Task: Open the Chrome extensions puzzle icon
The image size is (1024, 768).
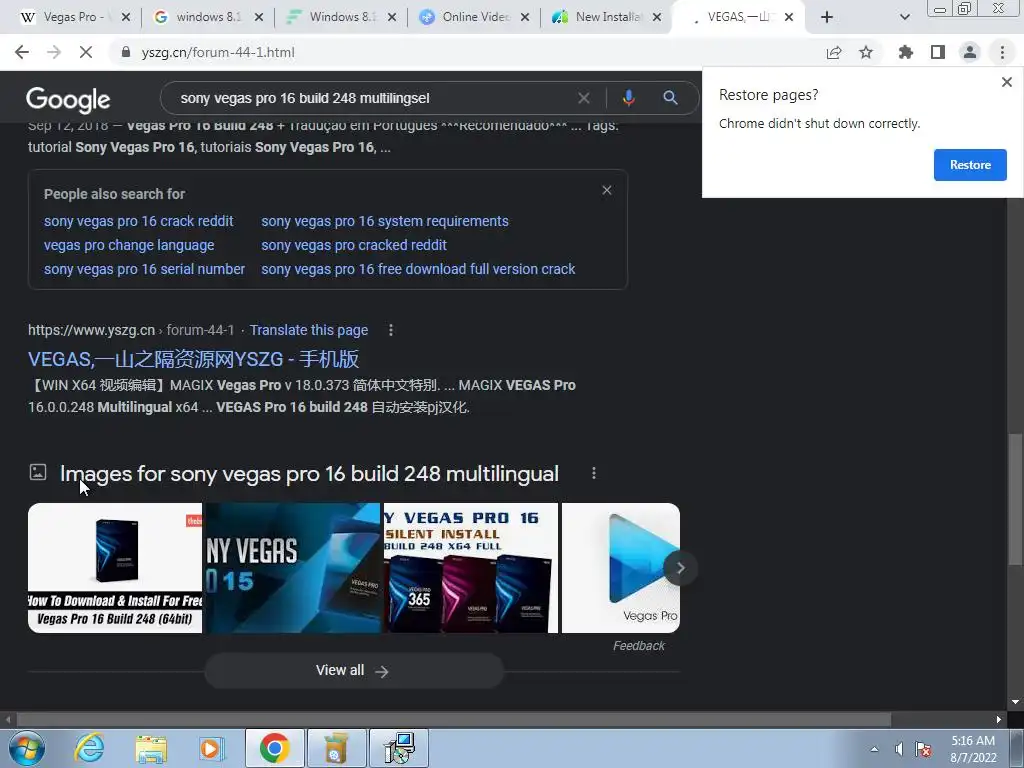Action: pos(906,52)
